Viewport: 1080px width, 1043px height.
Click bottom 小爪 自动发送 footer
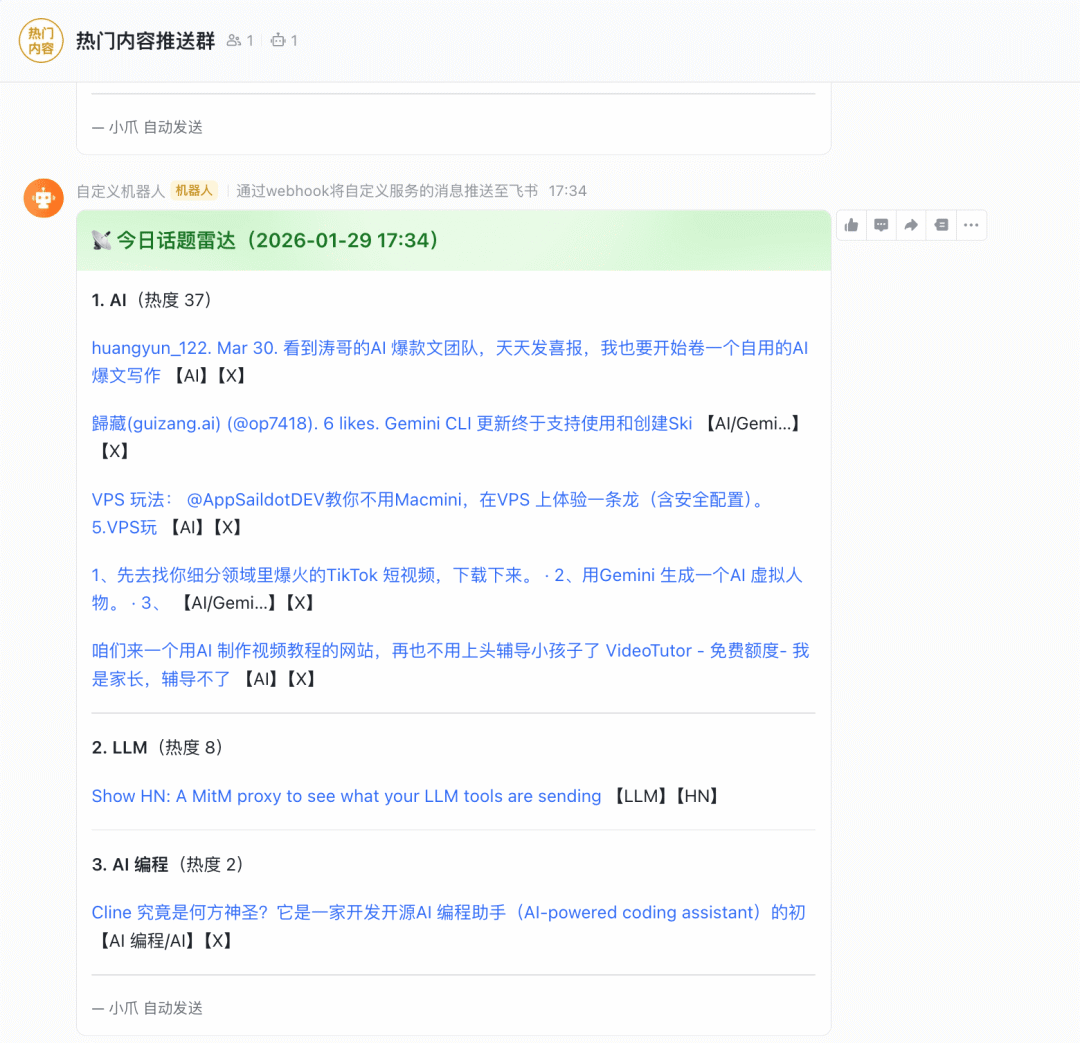147,1009
